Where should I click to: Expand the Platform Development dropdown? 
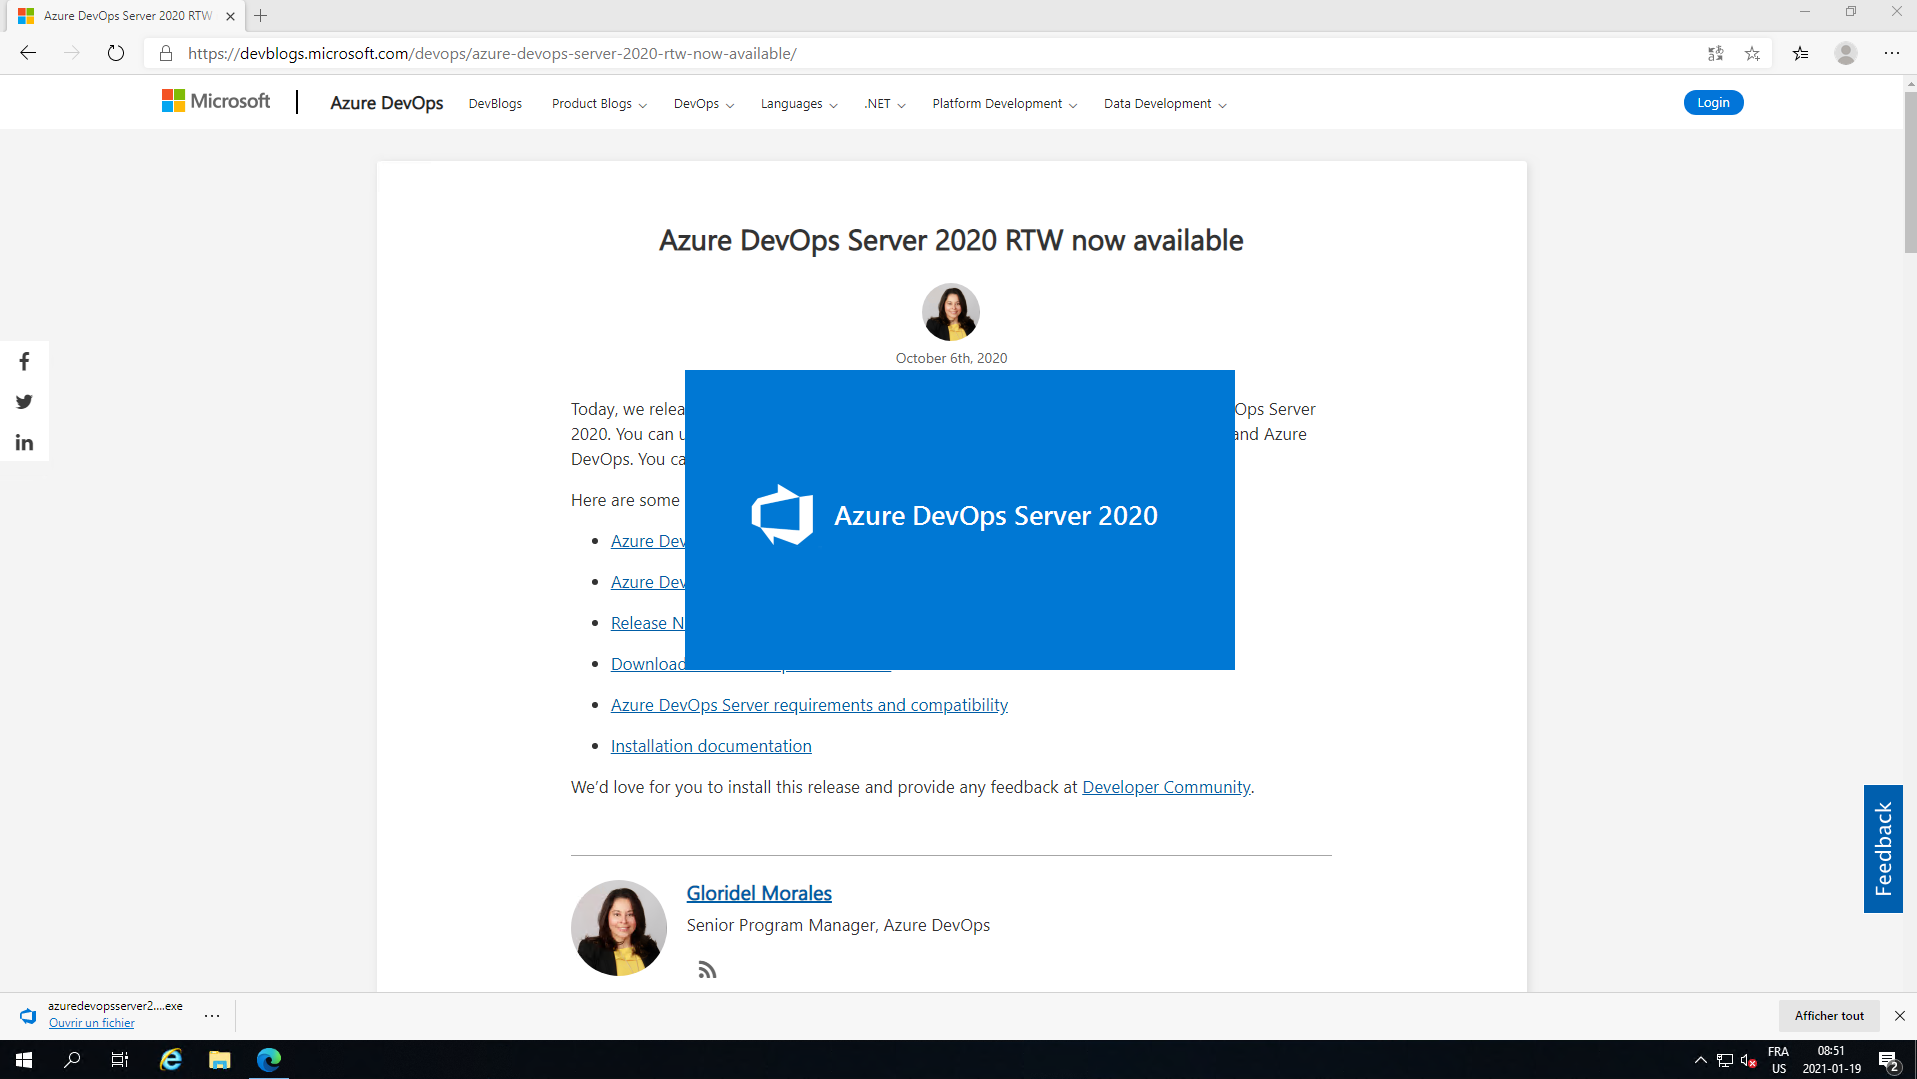[x=1004, y=104]
